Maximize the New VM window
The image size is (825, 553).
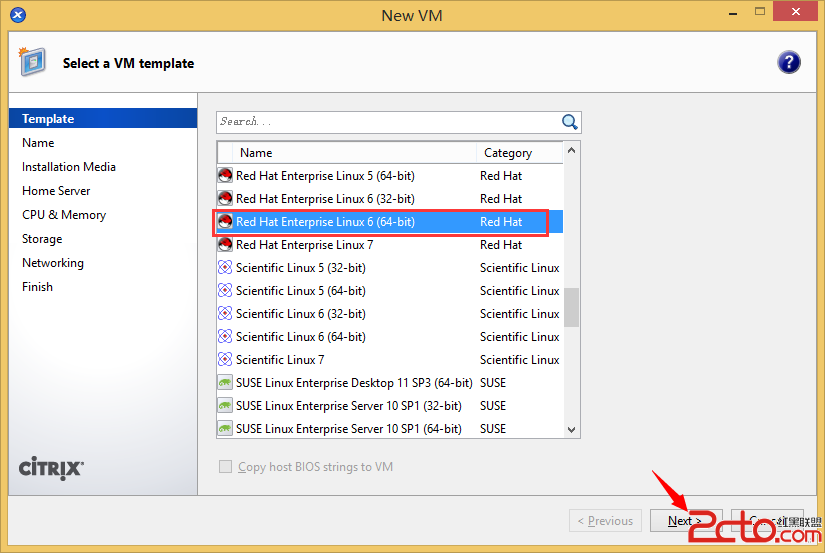point(760,11)
